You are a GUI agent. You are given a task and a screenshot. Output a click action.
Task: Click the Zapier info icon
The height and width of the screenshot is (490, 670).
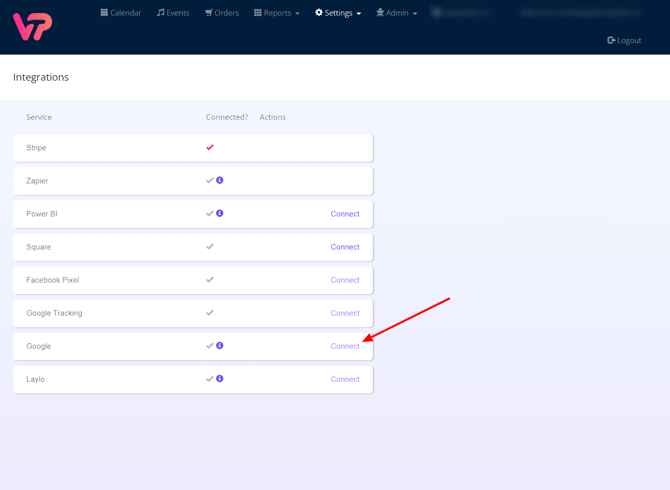click(220, 180)
